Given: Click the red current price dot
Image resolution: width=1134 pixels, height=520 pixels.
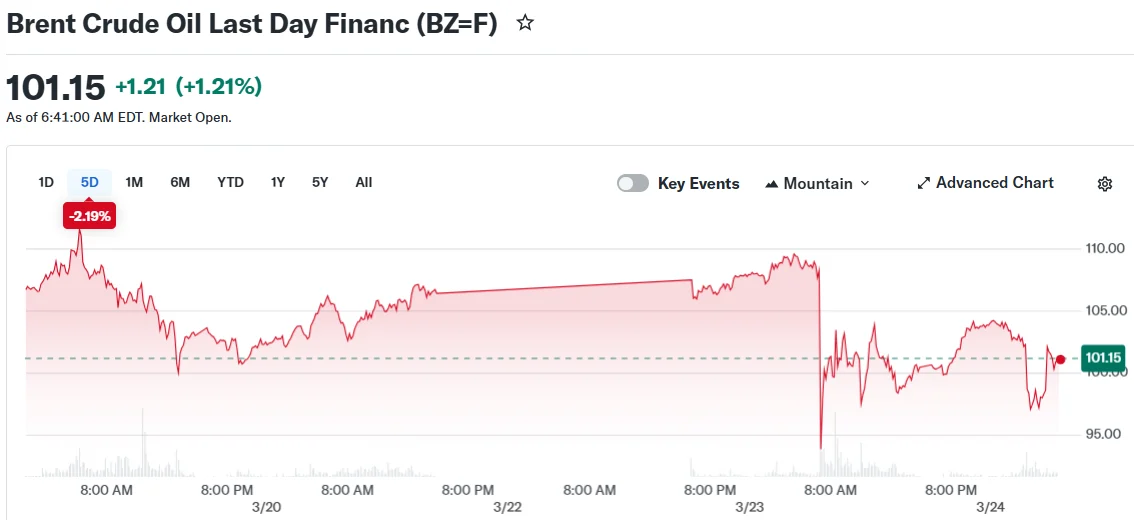Looking at the screenshot, I should click(x=1060, y=359).
